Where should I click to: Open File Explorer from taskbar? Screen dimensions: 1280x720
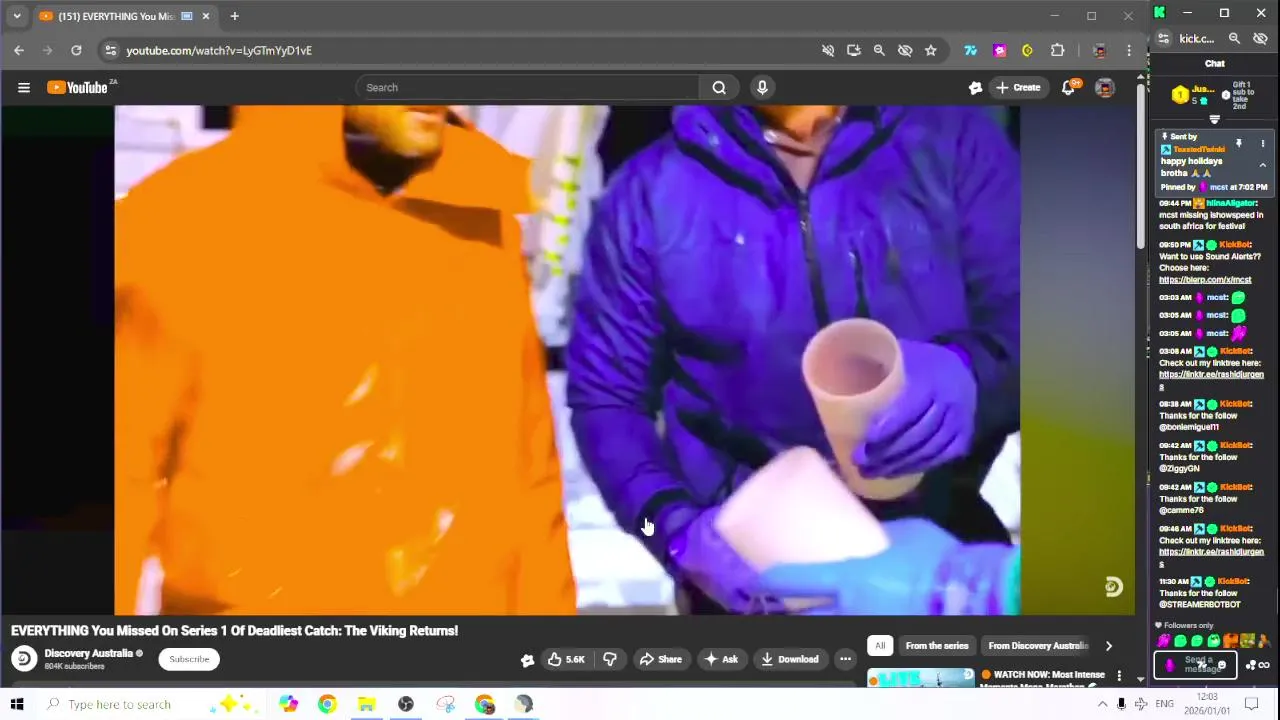(366, 705)
